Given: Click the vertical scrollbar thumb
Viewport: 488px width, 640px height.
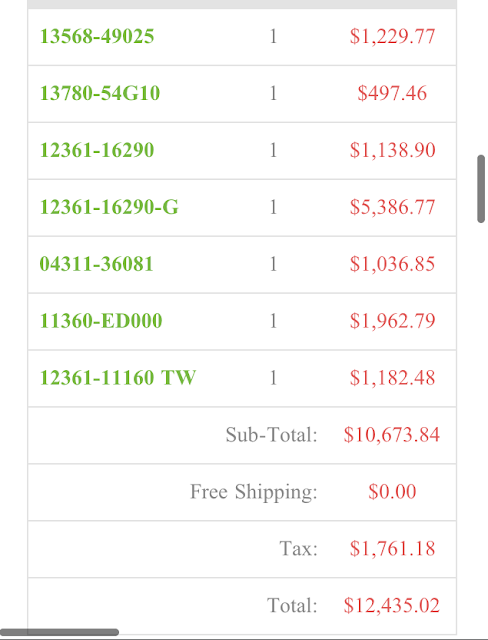Looking at the screenshot, I should tap(481, 189).
